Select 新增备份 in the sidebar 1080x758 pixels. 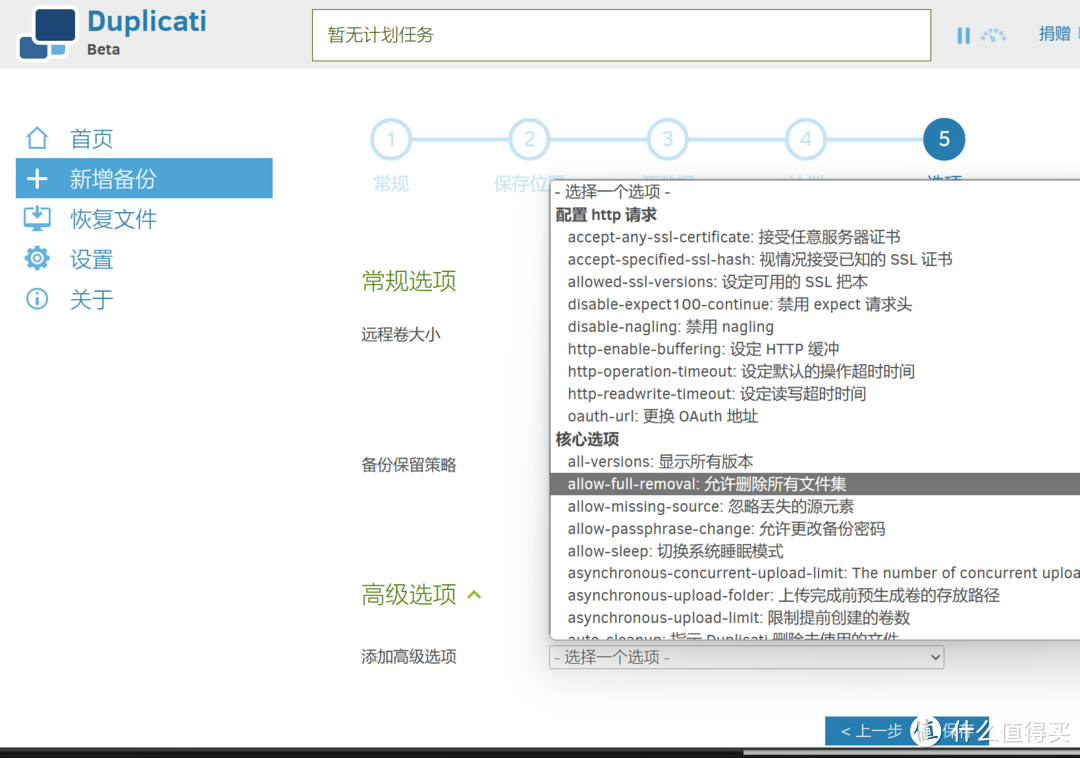144,178
